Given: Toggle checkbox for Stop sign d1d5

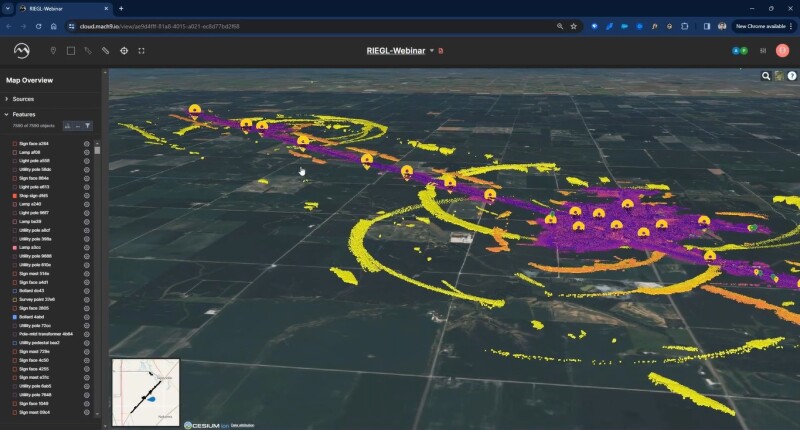Looking at the screenshot, I should tap(14, 196).
